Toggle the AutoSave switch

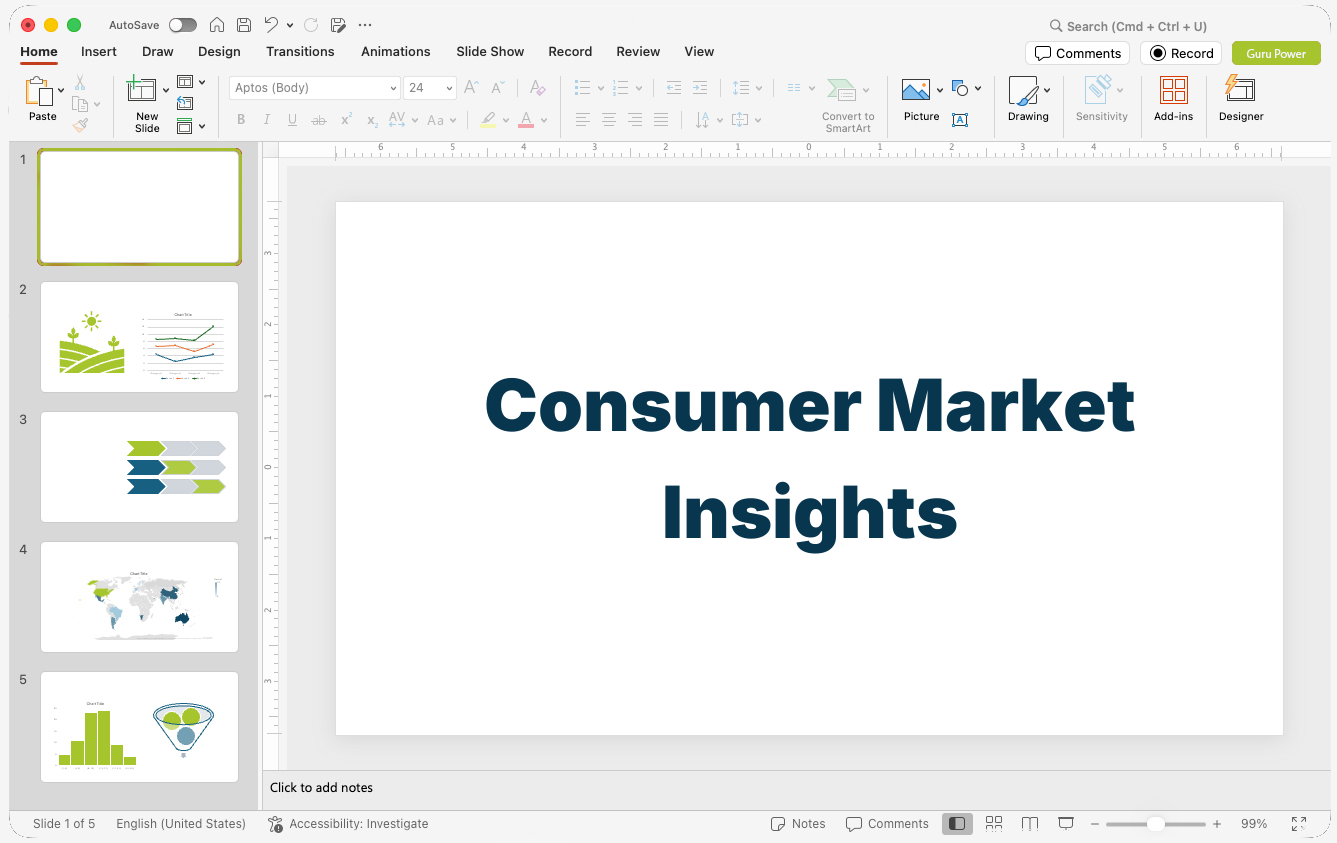coord(183,25)
